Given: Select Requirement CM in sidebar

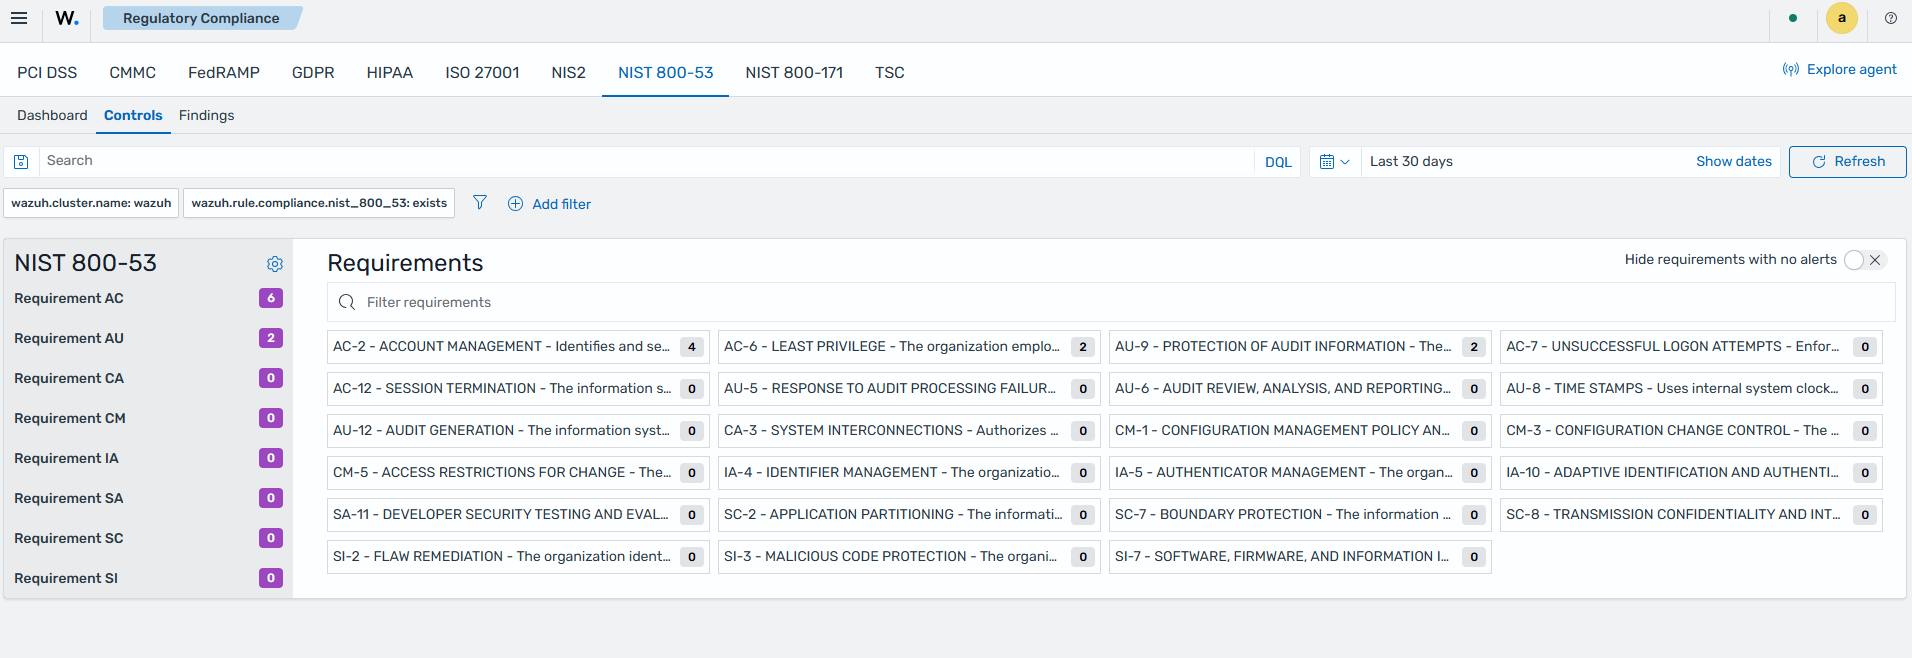Looking at the screenshot, I should pyautogui.click(x=148, y=418).
